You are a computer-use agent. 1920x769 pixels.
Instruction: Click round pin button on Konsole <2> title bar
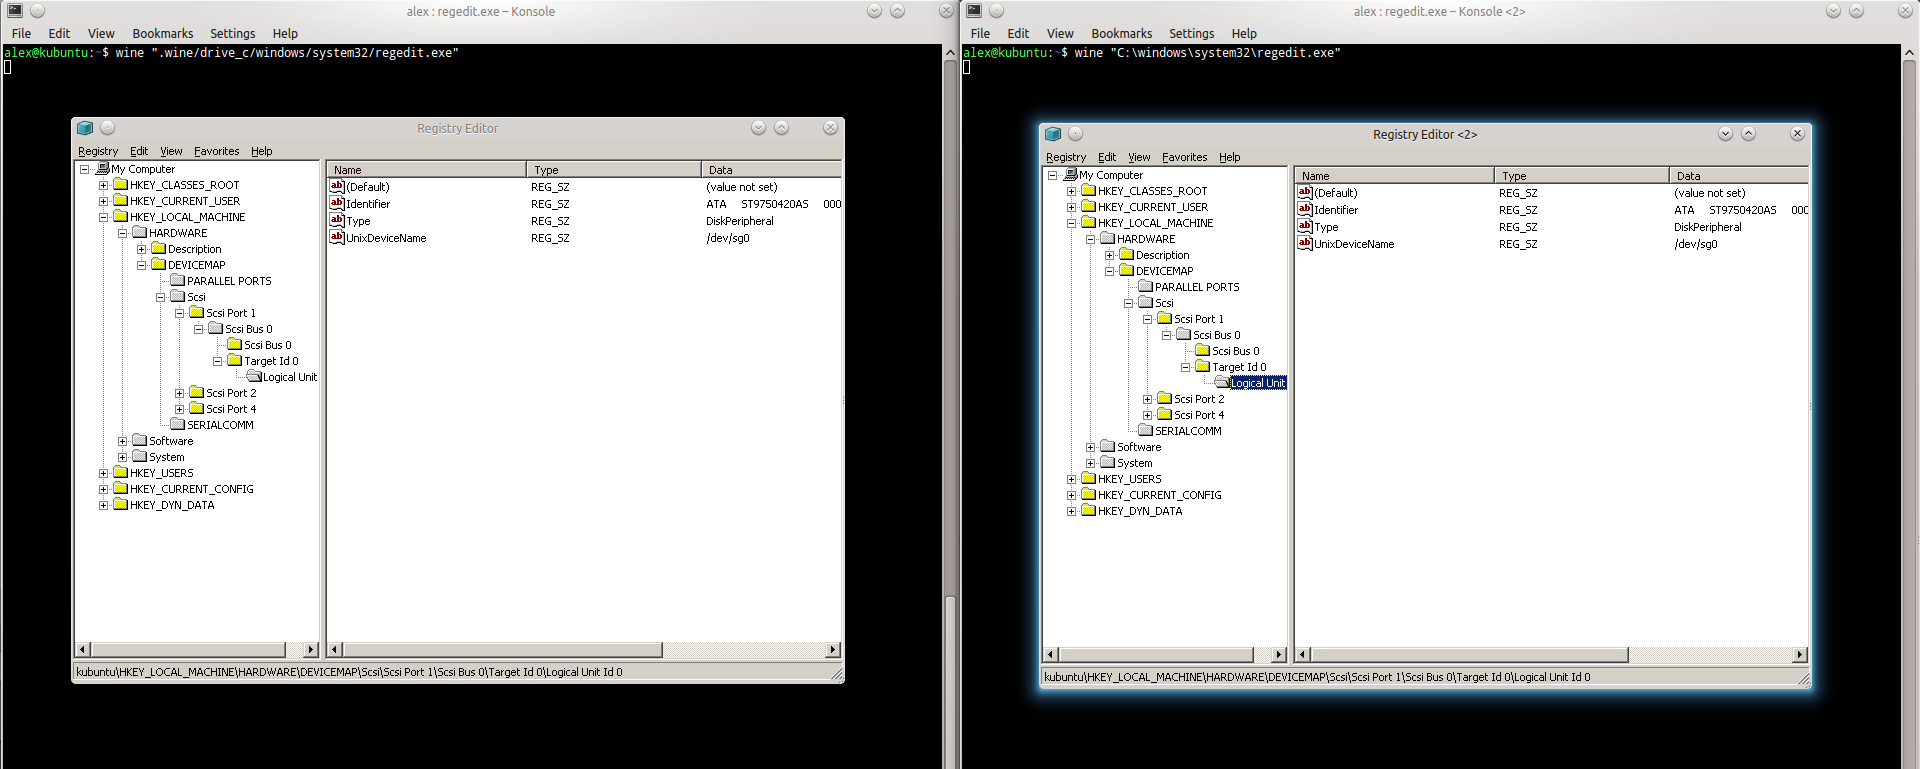(x=996, y=11)
